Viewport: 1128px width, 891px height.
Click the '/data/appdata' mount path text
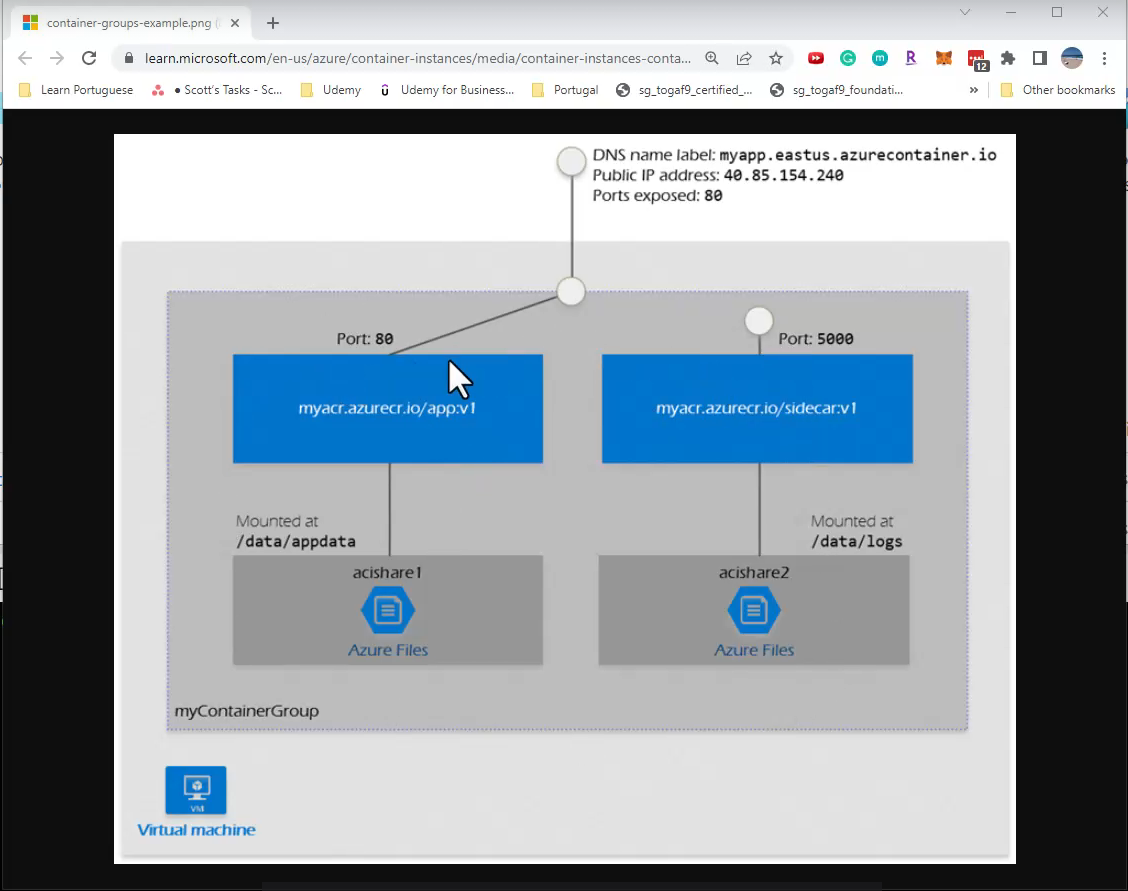click(x=296, y=542)
